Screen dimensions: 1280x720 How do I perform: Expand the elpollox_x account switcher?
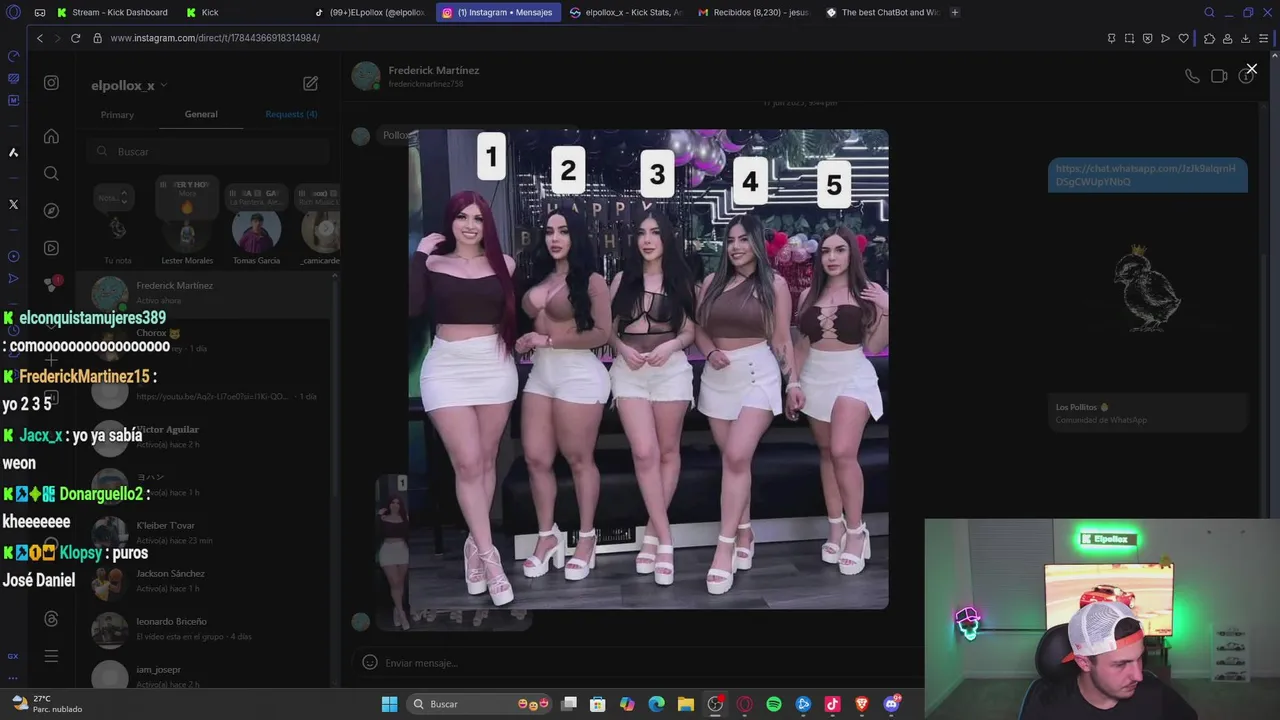click(129, 86)
